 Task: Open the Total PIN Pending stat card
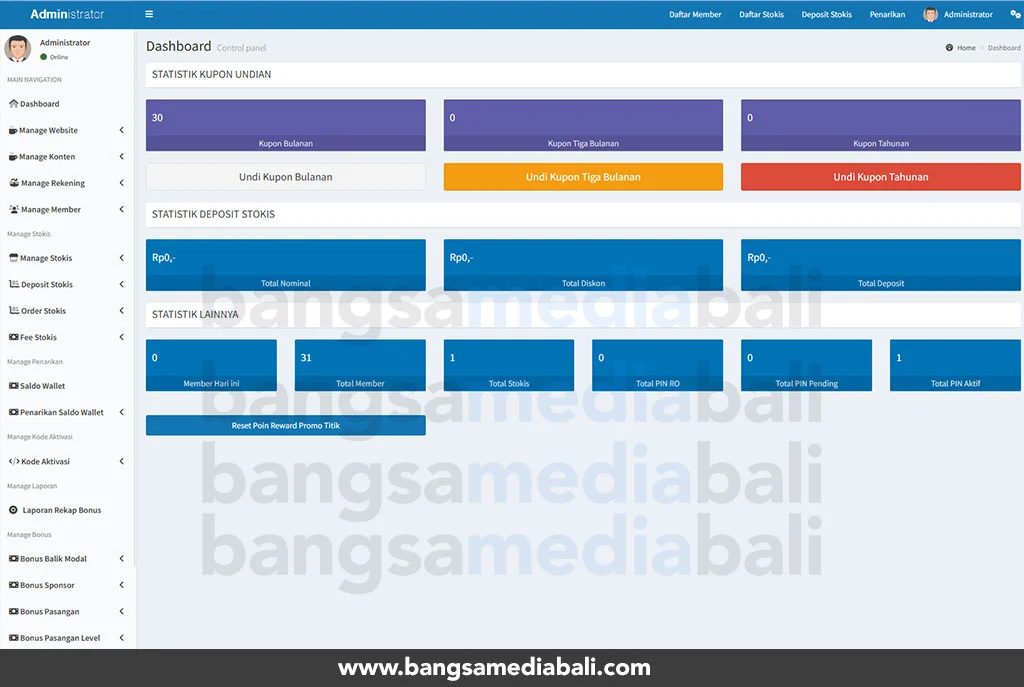click(x=806, y=365)
